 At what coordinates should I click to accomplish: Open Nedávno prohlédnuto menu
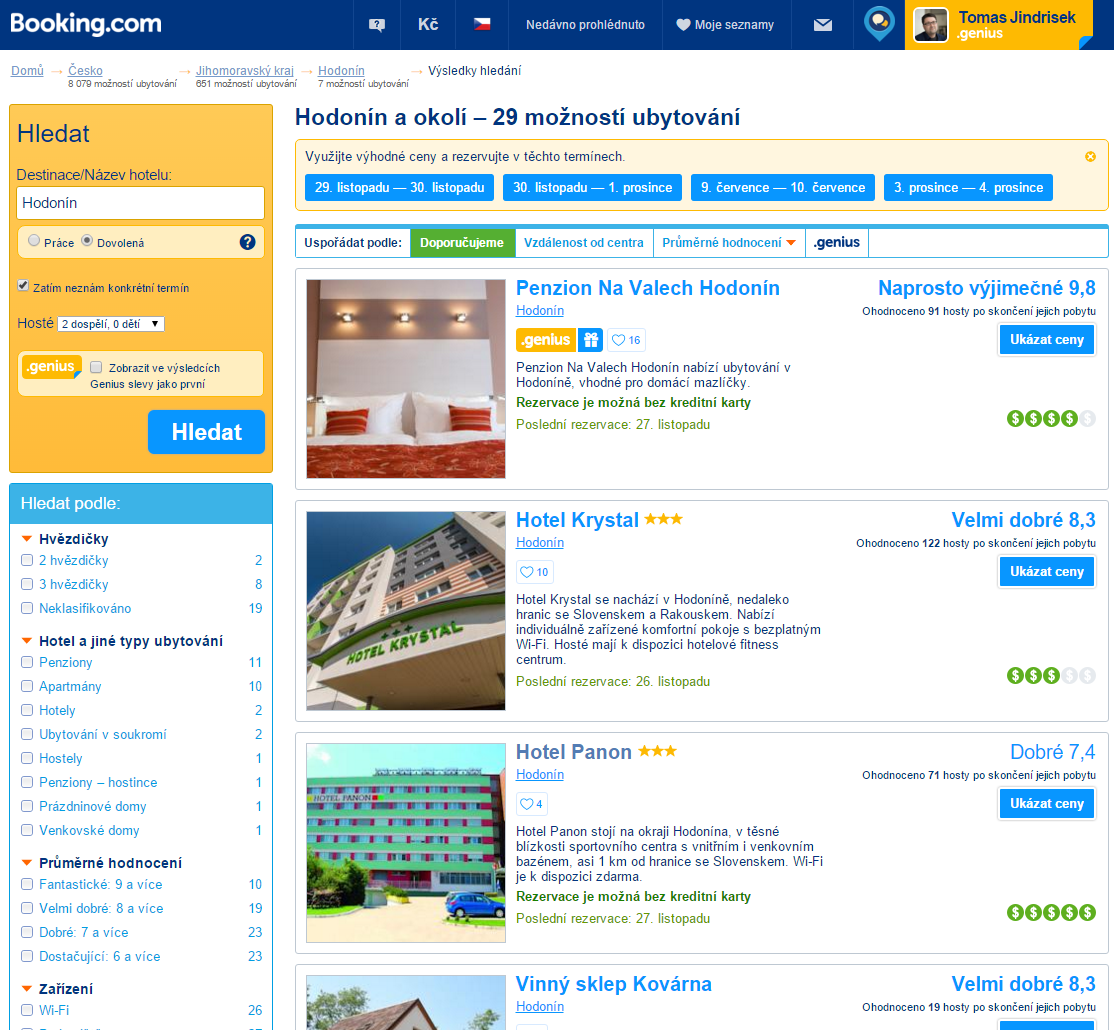(585, 25)
